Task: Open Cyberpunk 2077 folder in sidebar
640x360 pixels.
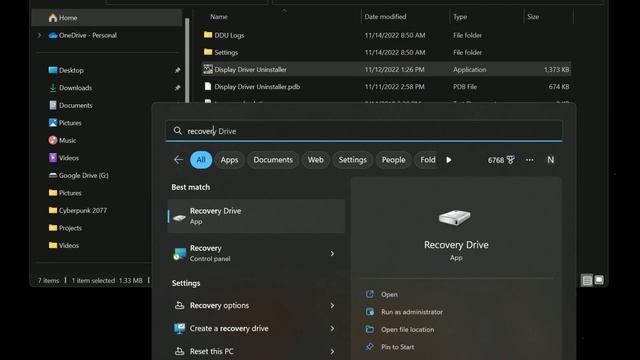Action: (x=78, y=211)
